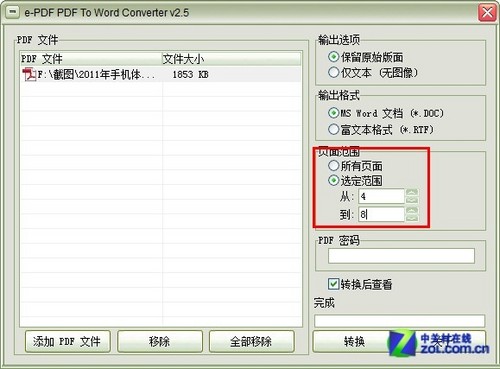Click the PDF file icon in list row
The image size is (500, 369).
[29, 75]
